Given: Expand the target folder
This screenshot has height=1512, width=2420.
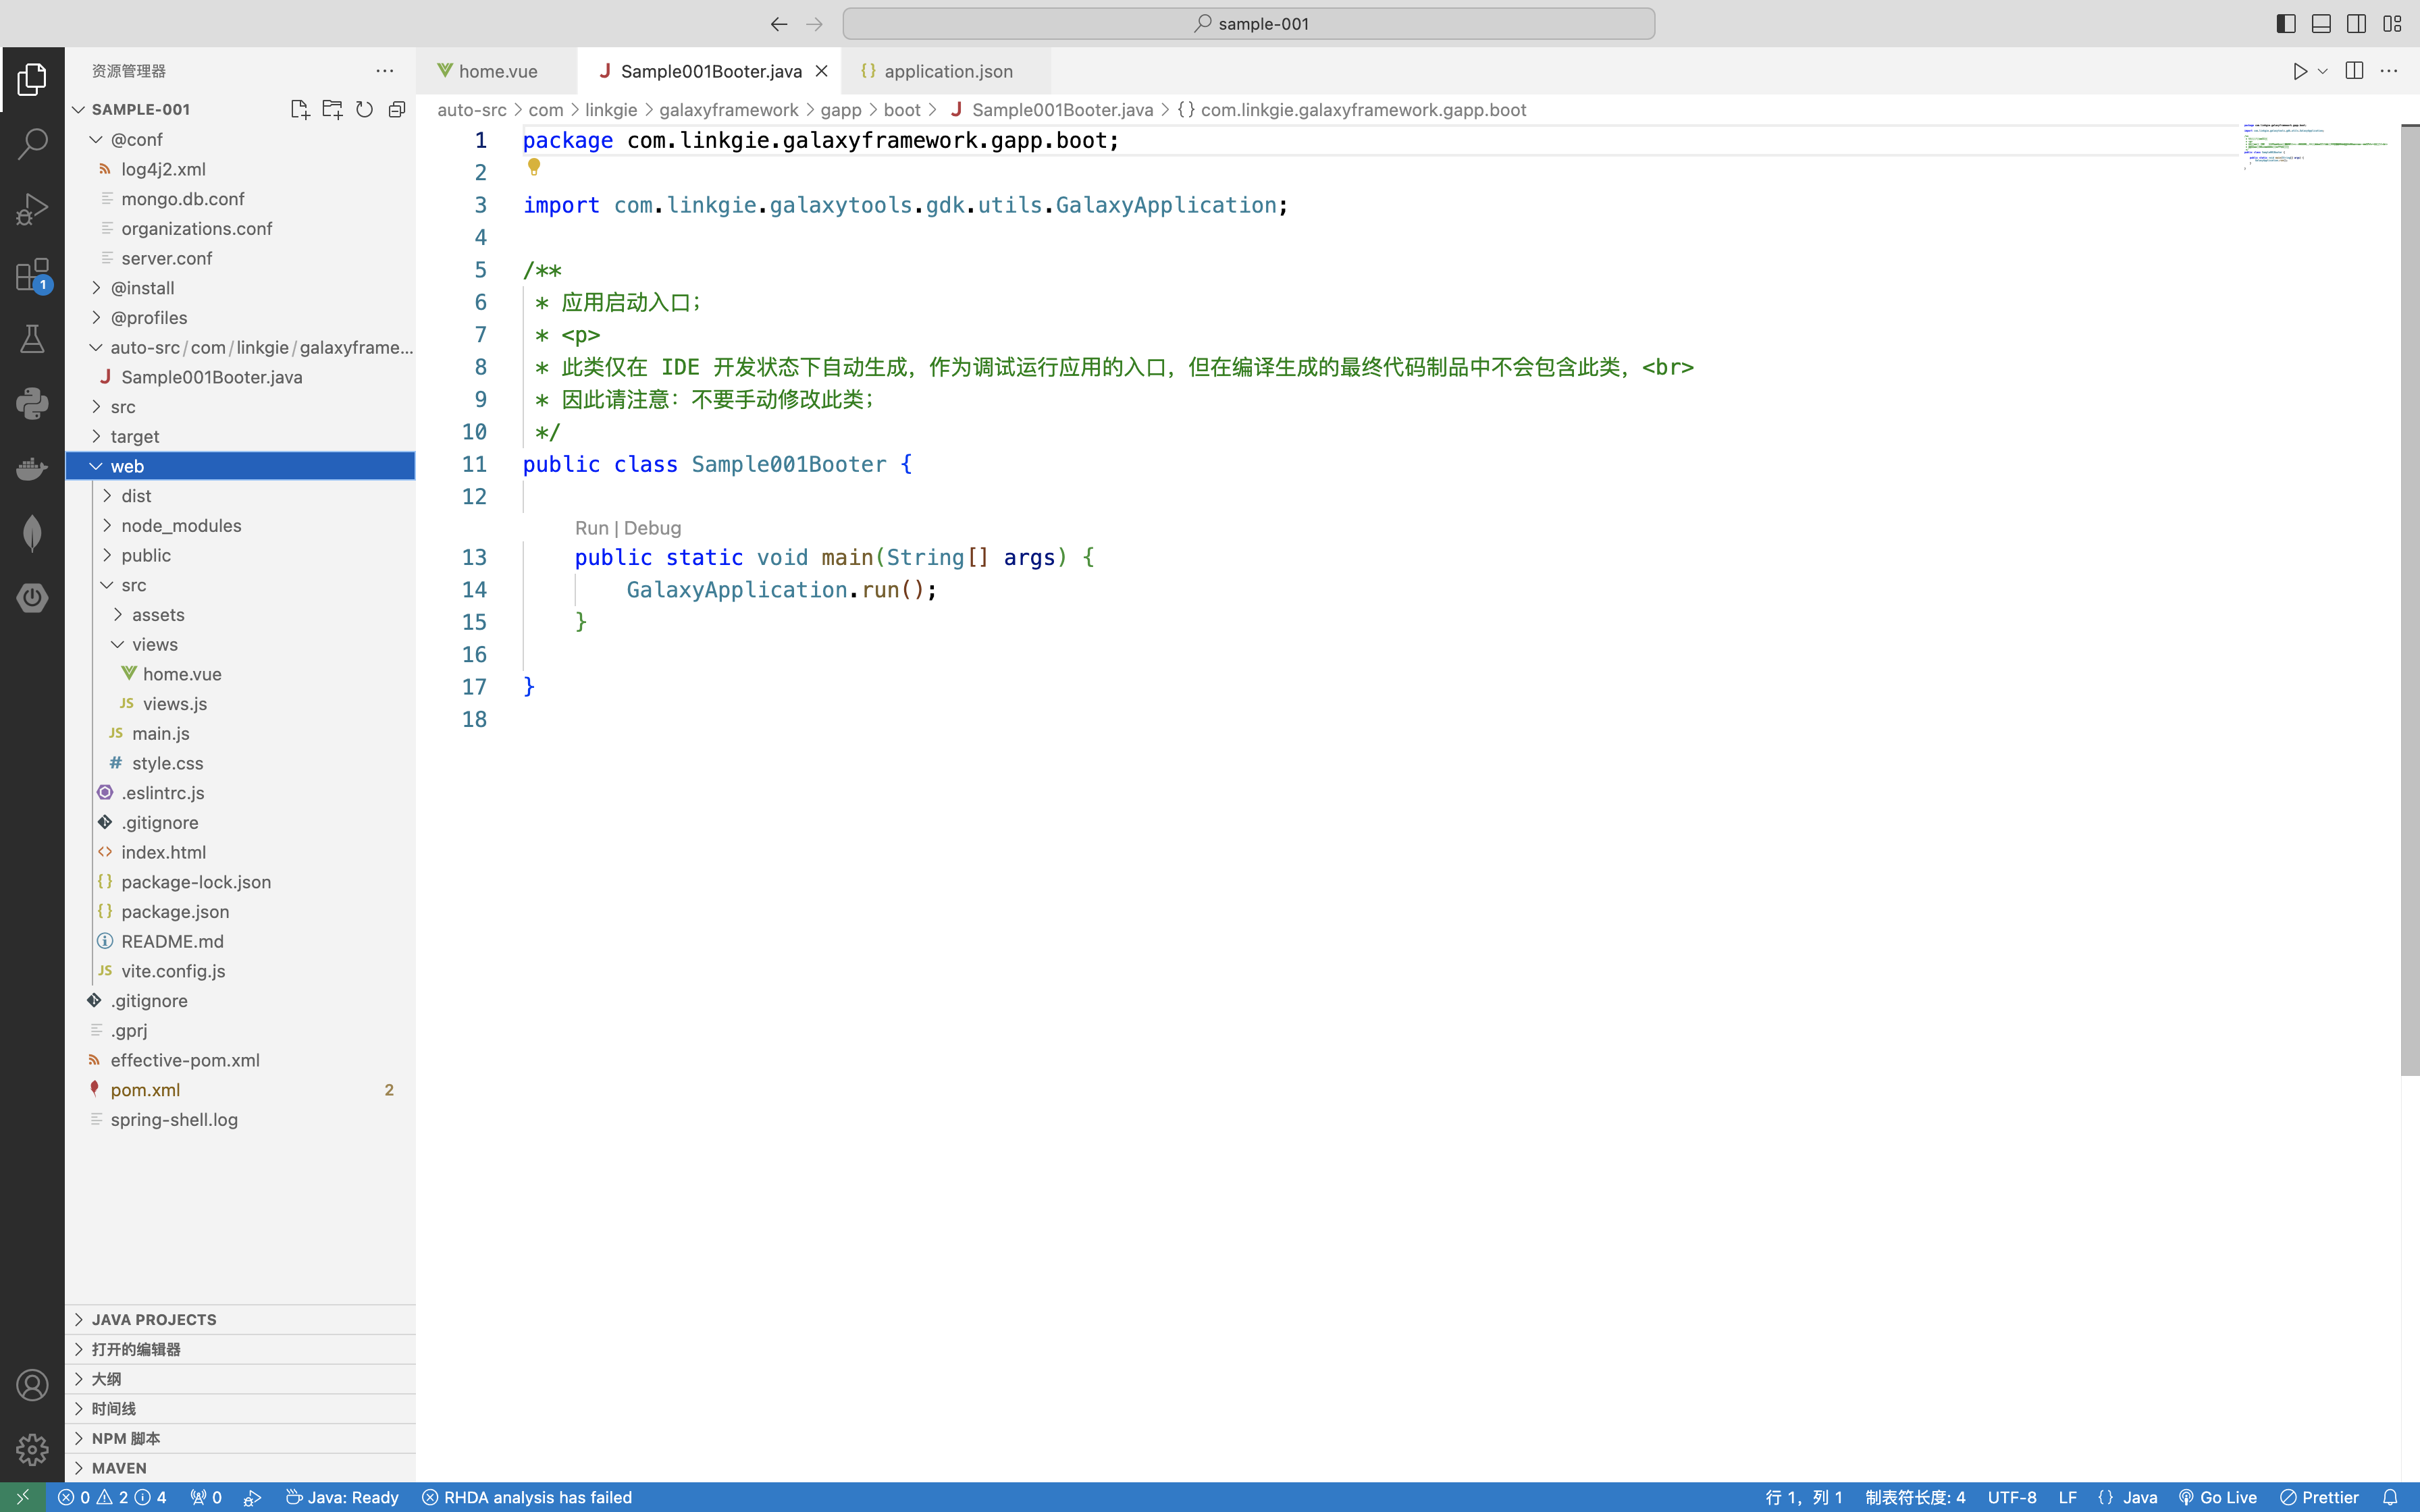Looking at the screenshot, I should [x=240, y=436].
